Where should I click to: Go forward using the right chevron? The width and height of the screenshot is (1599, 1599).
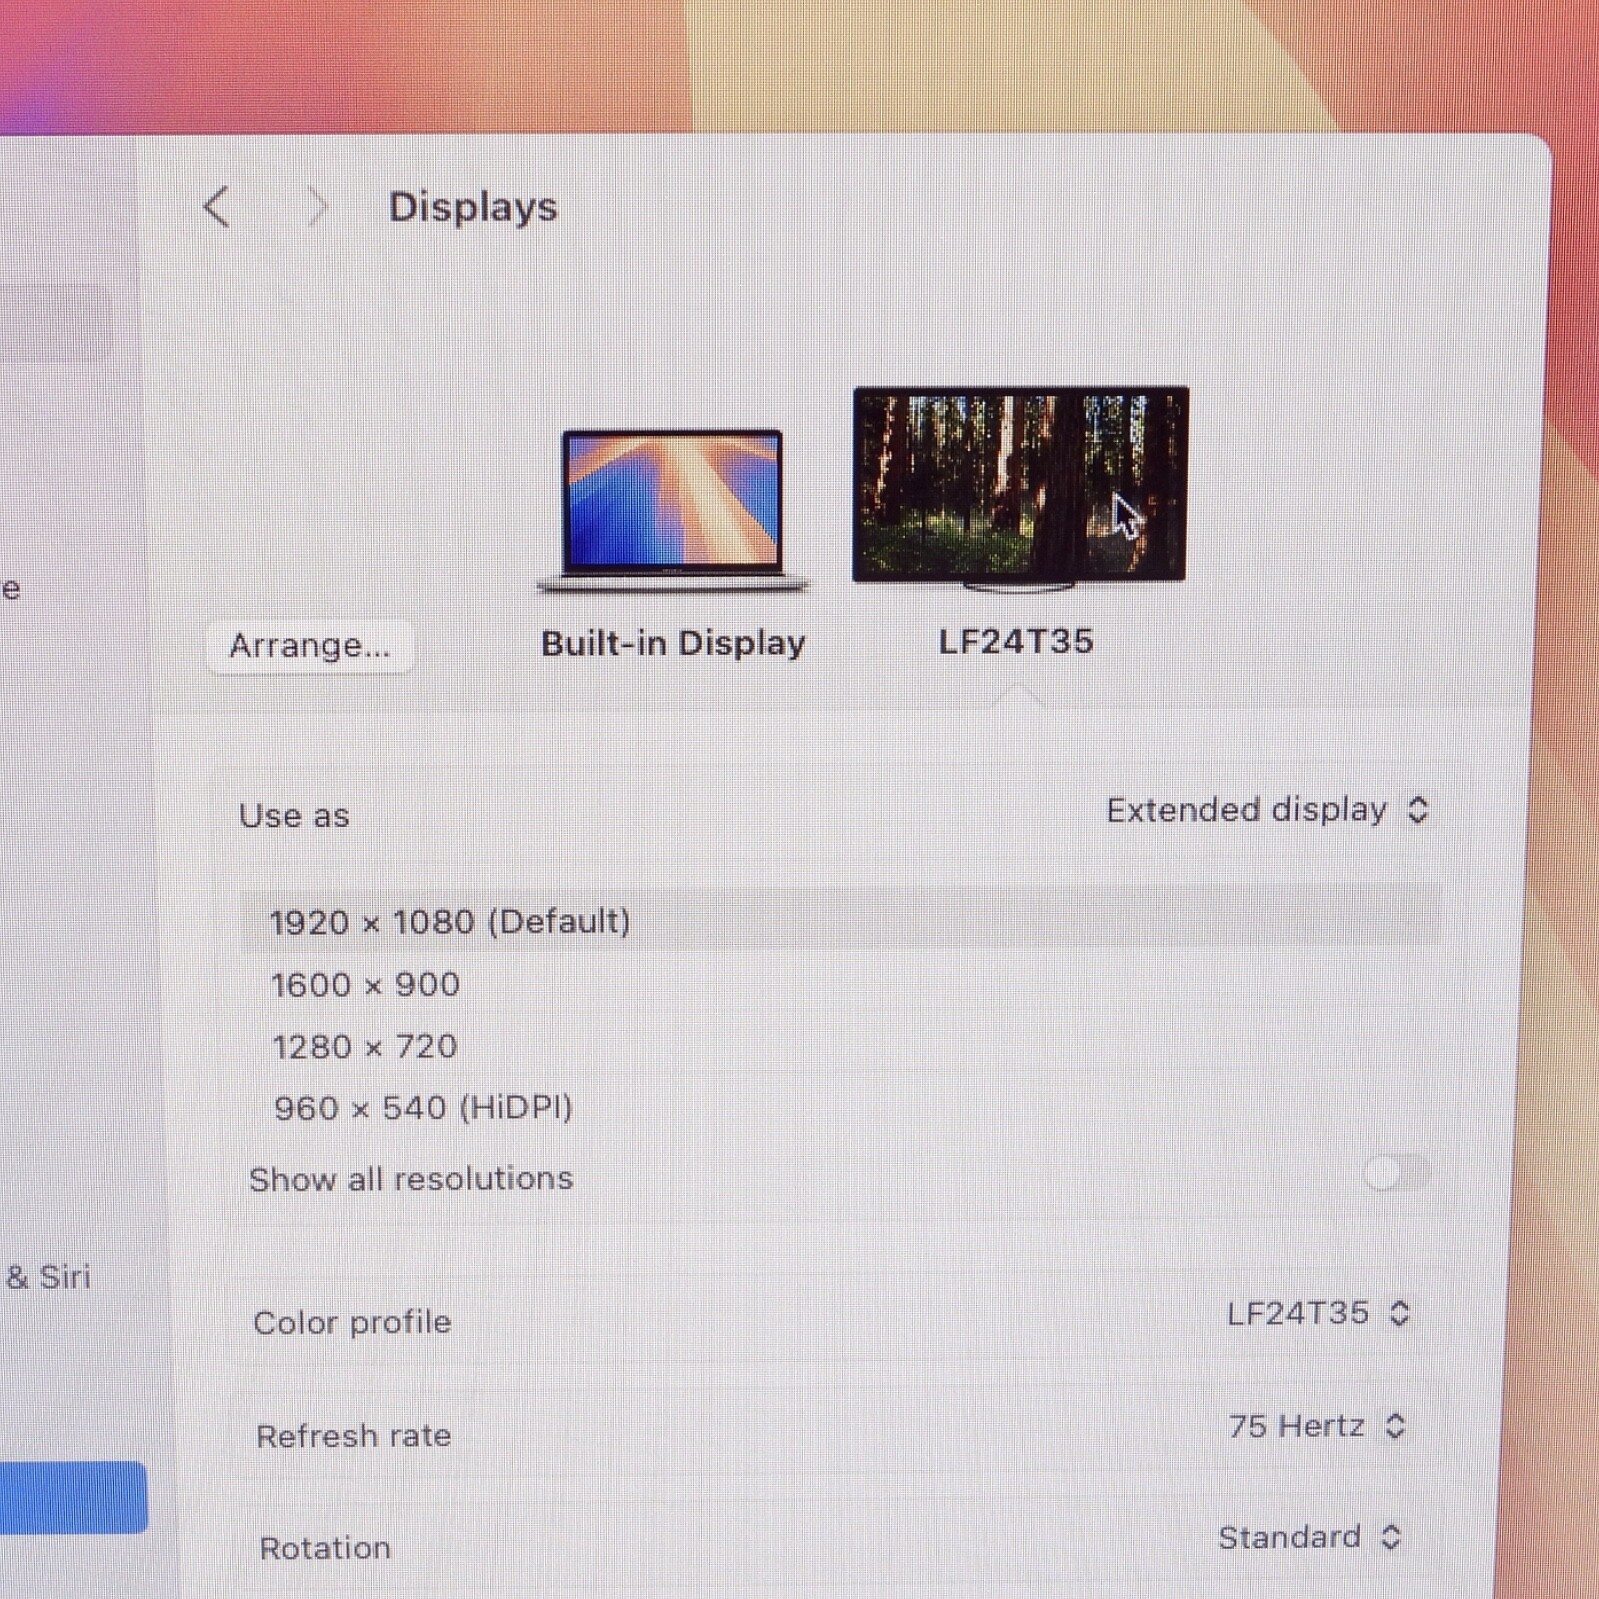pyautogui.click(x=317, y=207)
